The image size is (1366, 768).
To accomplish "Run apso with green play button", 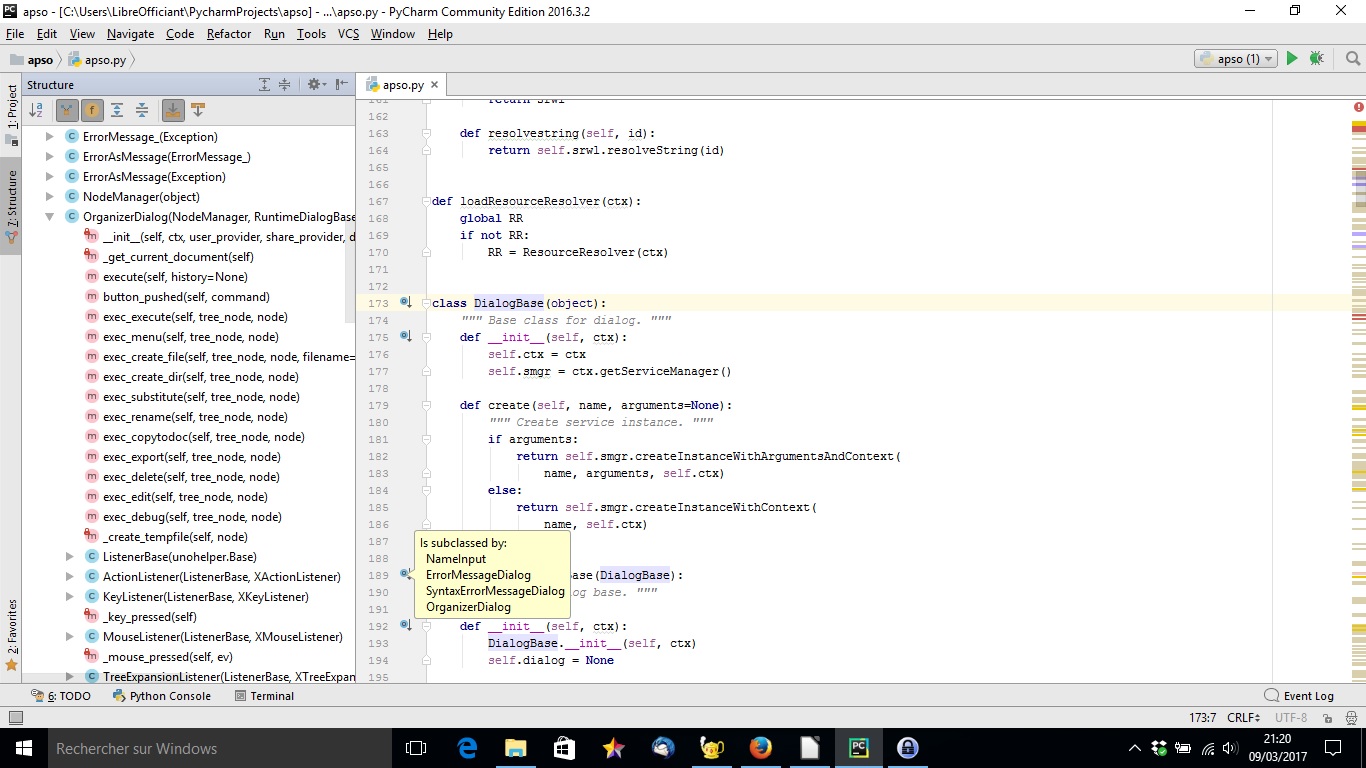I will pyautogui.click(x=1292, y=59).
